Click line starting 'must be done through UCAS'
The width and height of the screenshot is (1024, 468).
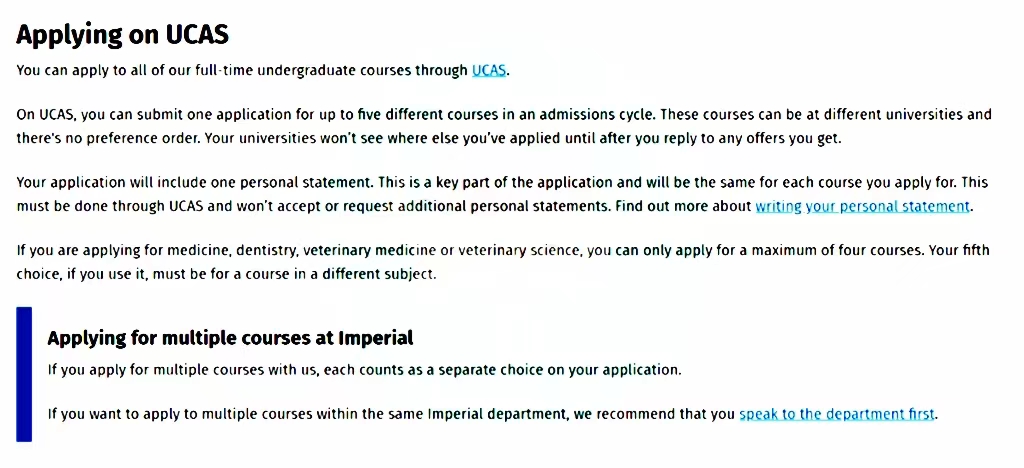495,207
